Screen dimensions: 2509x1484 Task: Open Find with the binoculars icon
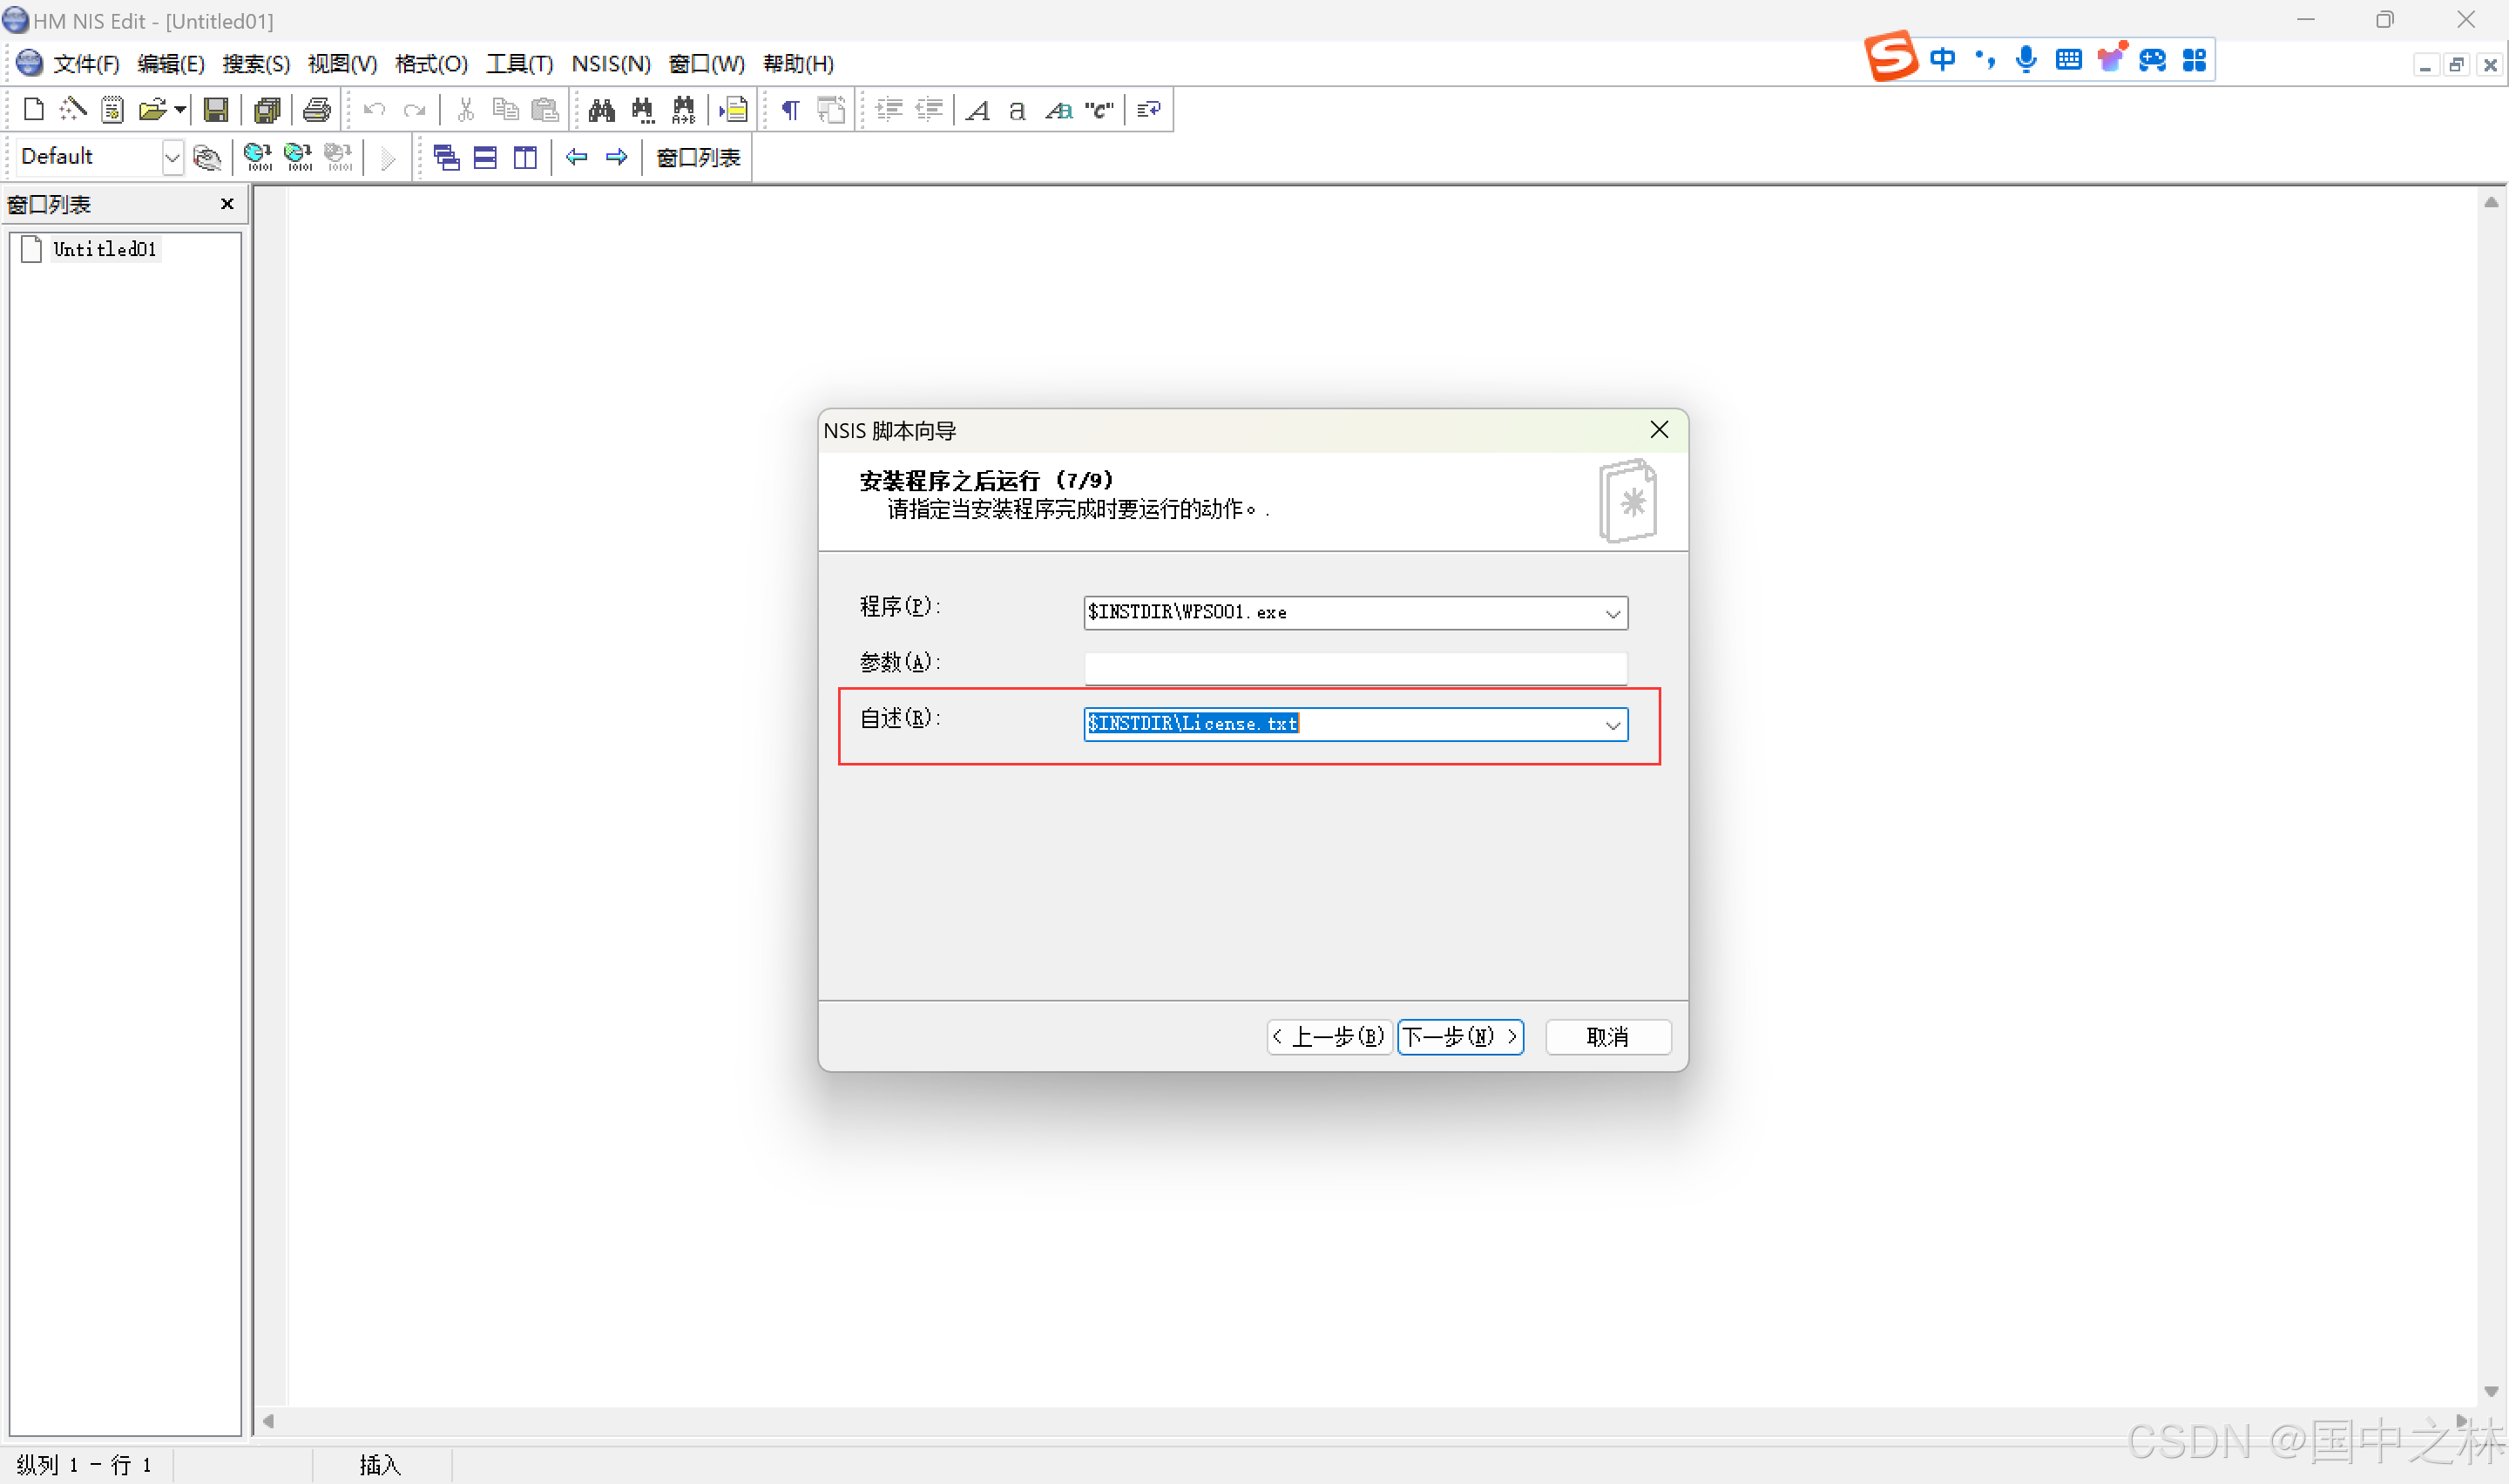pyautogui.click(x=602, y=109)
